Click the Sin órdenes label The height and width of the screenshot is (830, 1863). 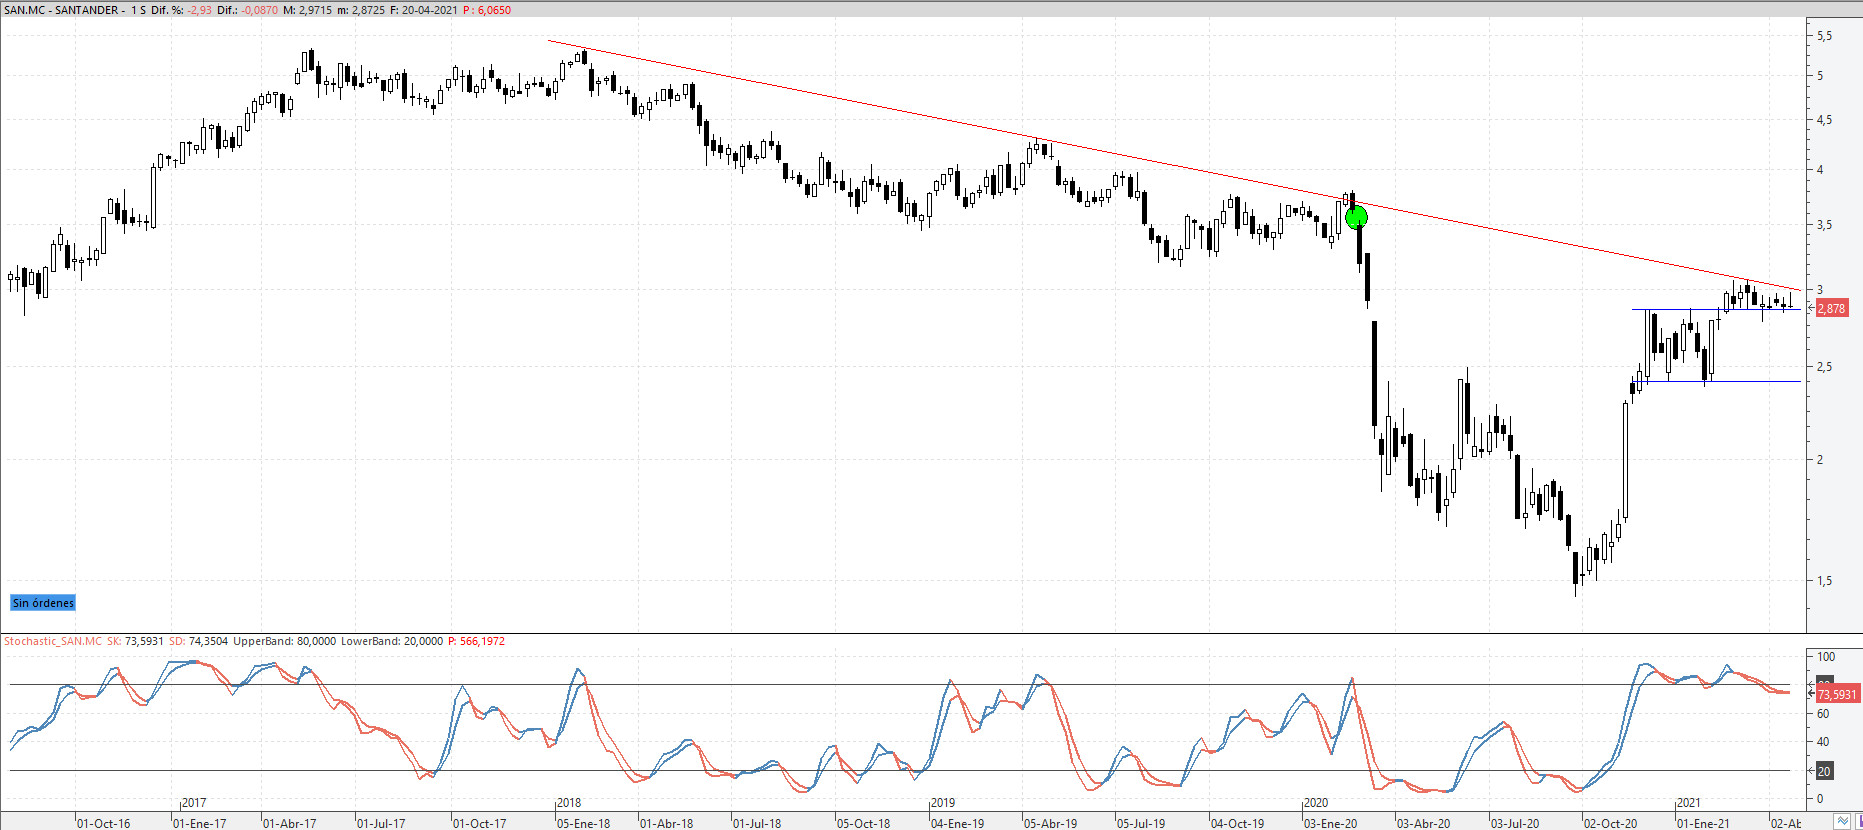(x=43, y=603)
